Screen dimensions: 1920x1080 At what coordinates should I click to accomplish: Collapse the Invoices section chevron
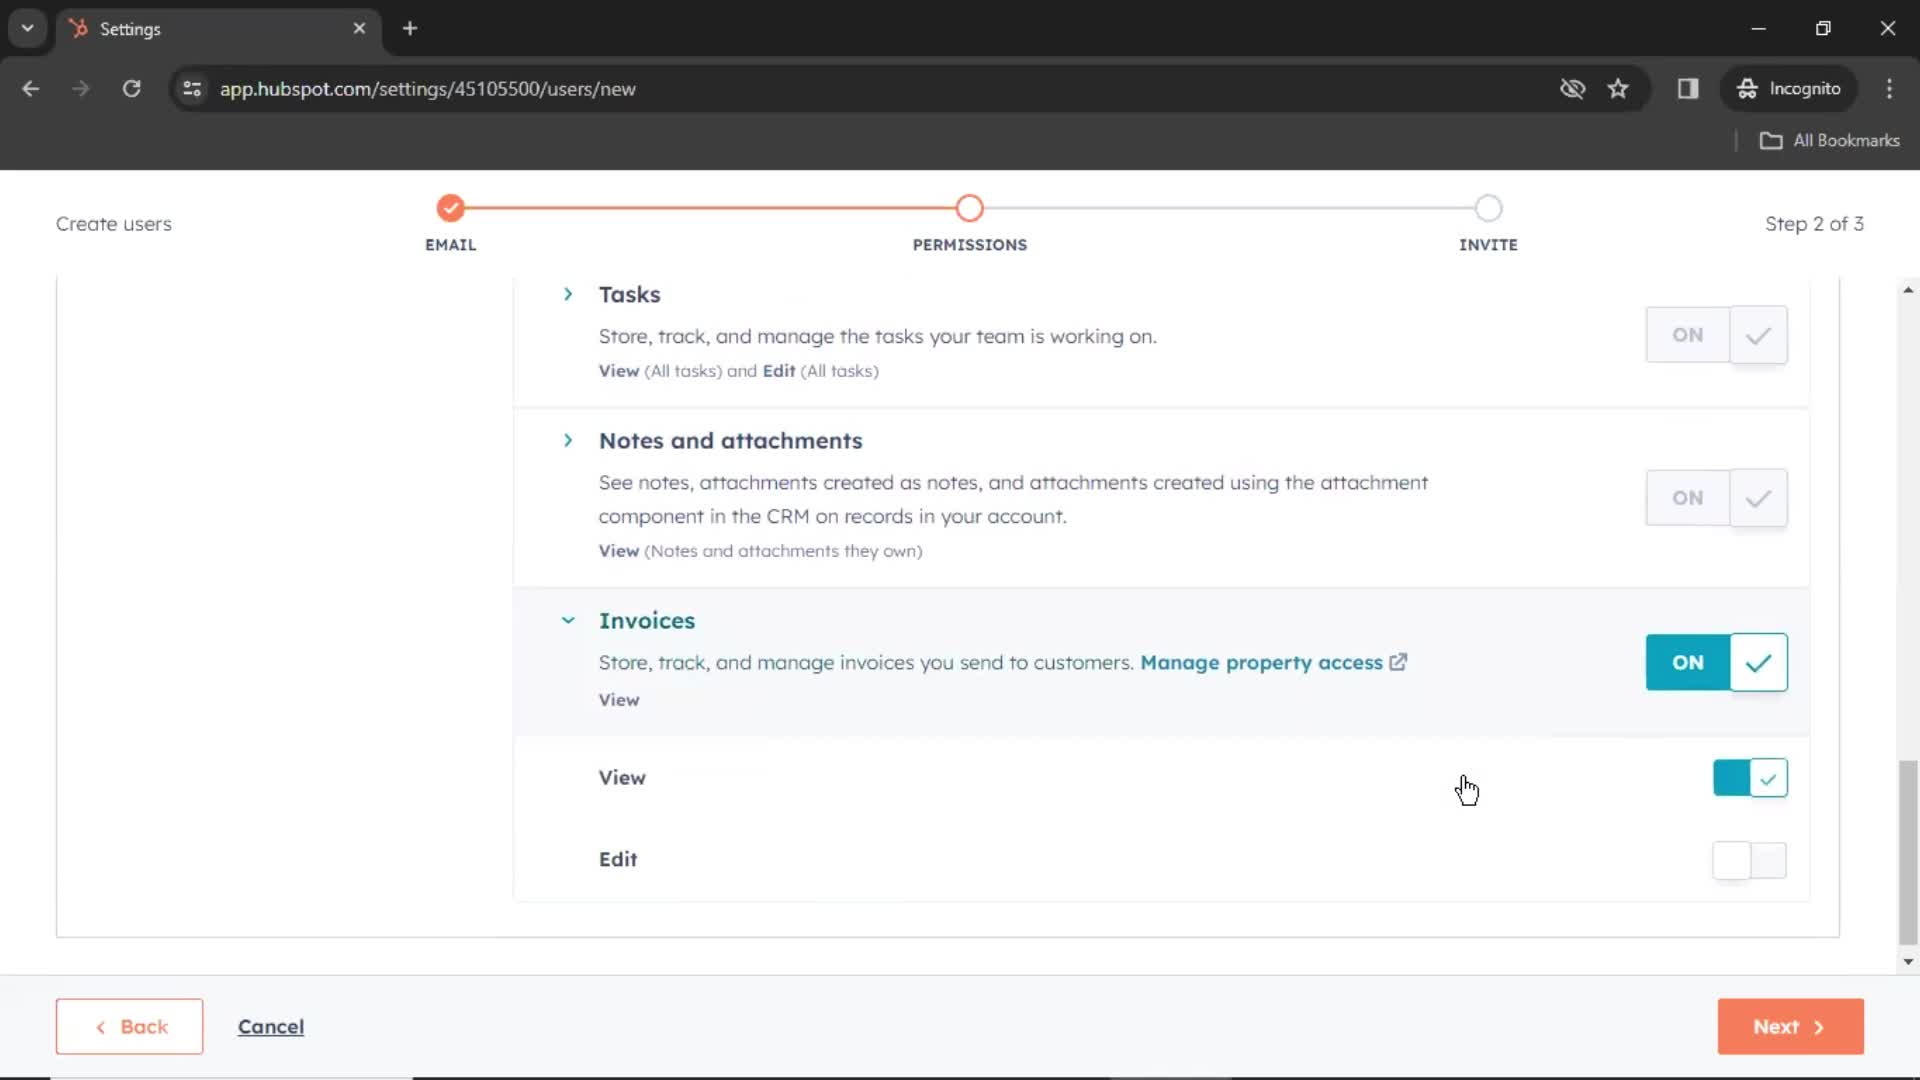click(x=566, y=620)
